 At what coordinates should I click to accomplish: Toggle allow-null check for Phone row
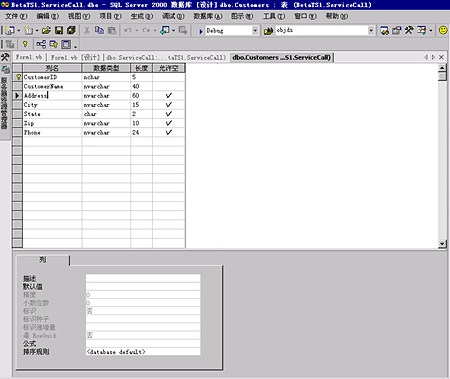169,132
